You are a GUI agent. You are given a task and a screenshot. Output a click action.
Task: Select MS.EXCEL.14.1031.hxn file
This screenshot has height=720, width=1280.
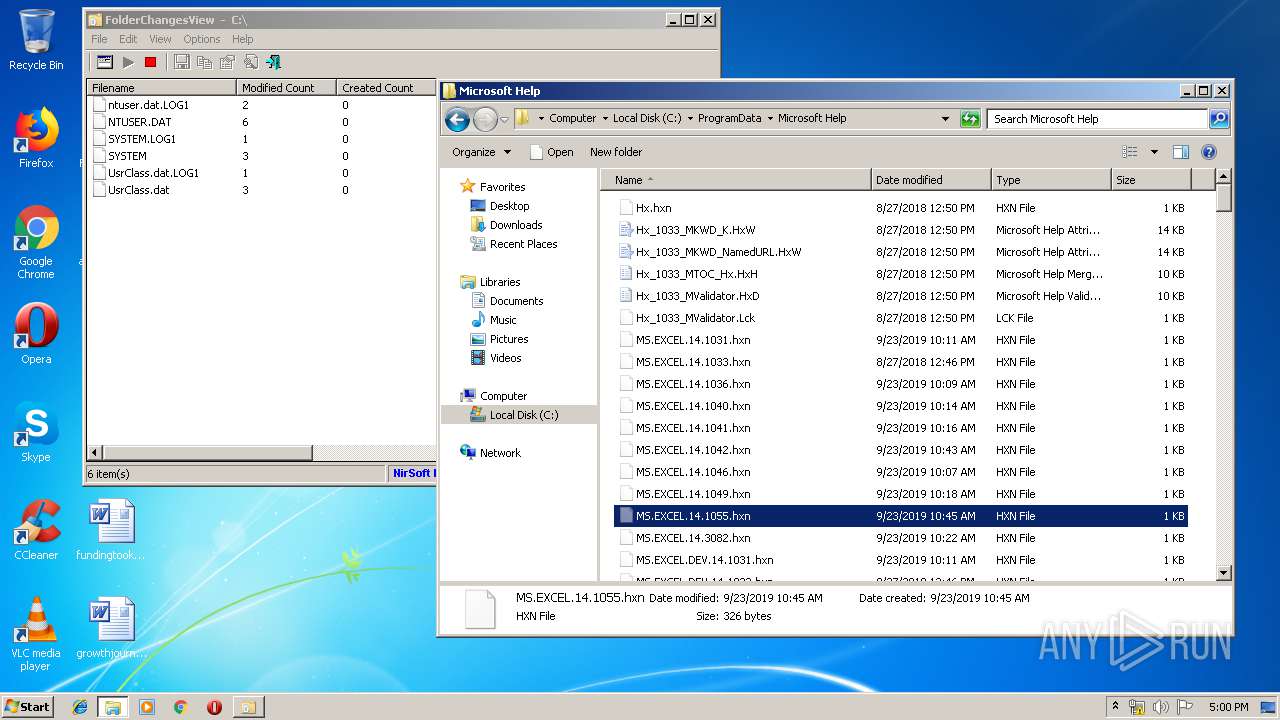pos(901,340)
